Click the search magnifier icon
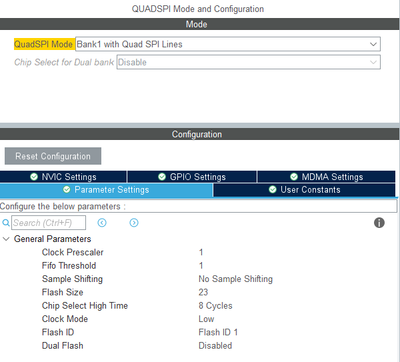This screenshot has width=400, height=362. tap(6, 222)
